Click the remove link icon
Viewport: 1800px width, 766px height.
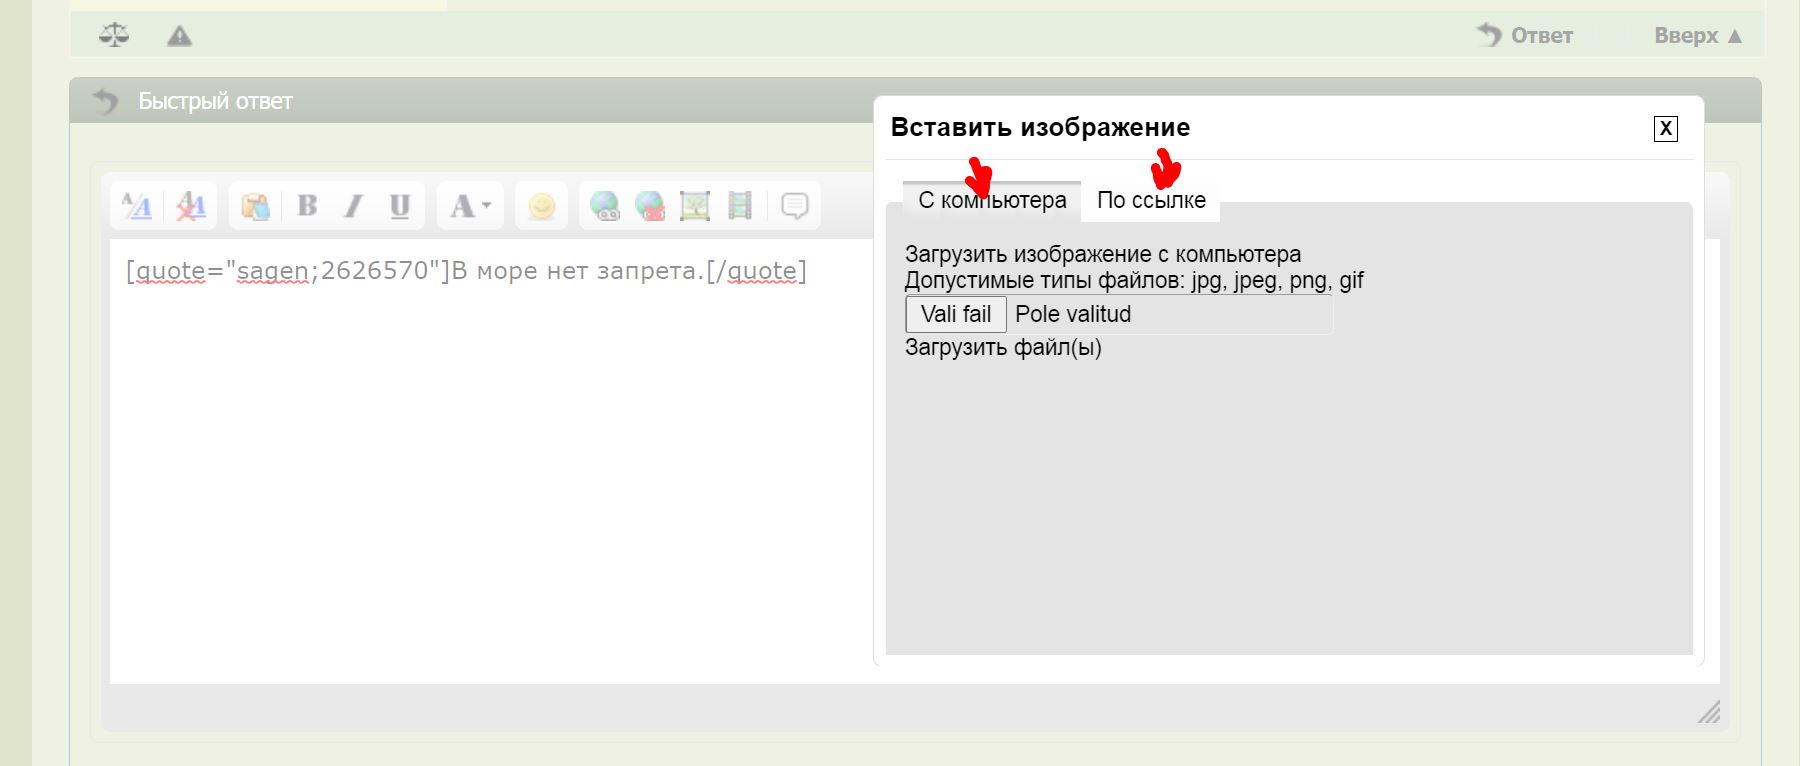[x=650, y=206]
